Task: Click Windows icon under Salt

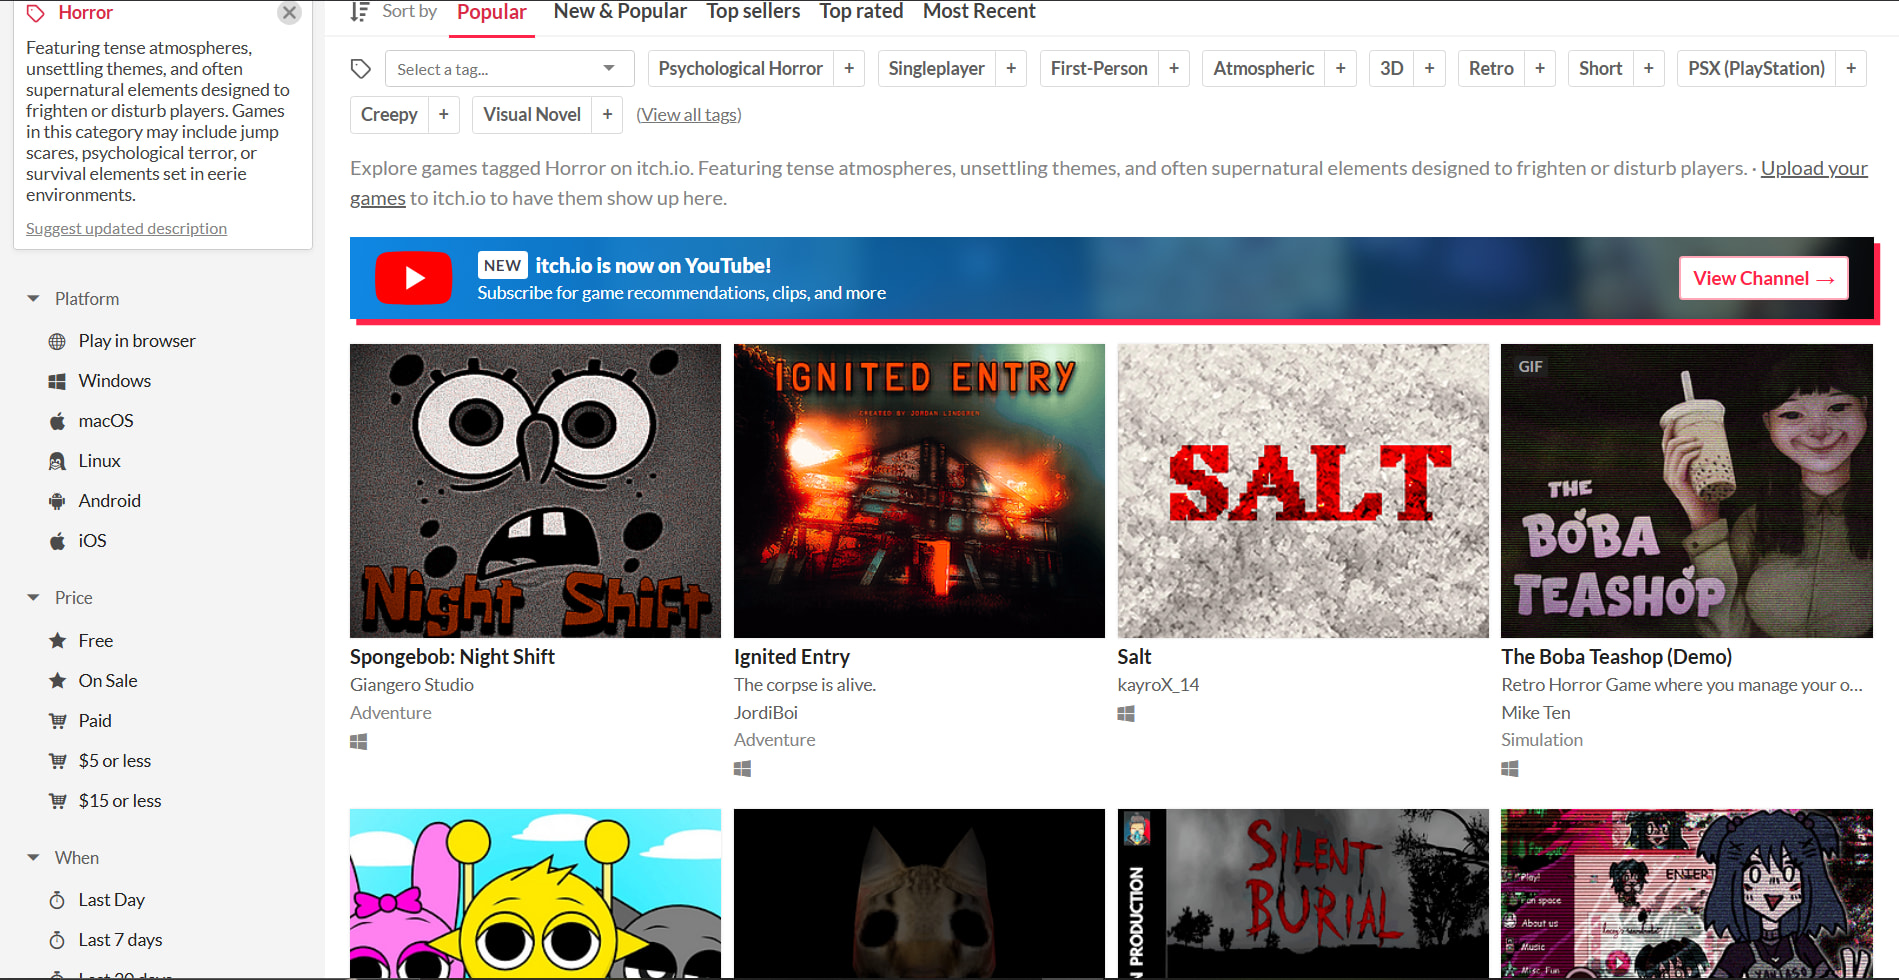Action: coord(1126,713)
